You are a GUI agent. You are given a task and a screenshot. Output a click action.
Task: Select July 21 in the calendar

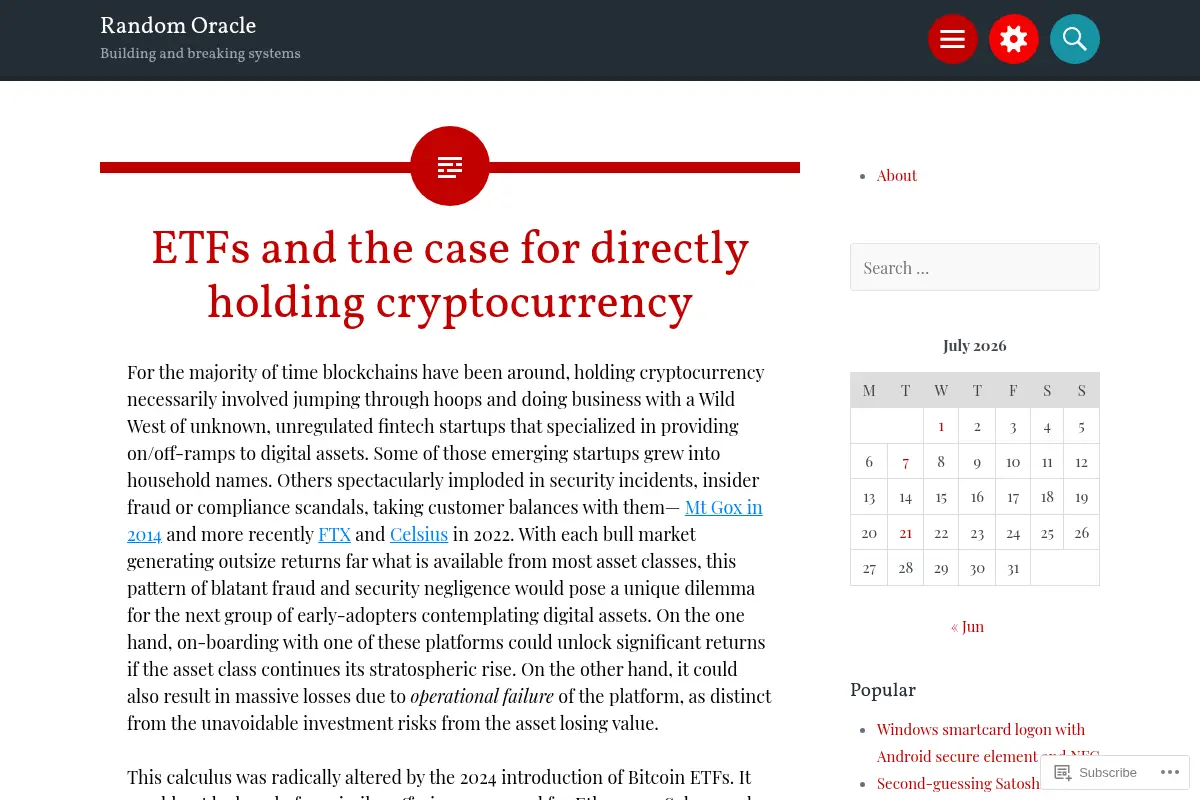[905, 533]
